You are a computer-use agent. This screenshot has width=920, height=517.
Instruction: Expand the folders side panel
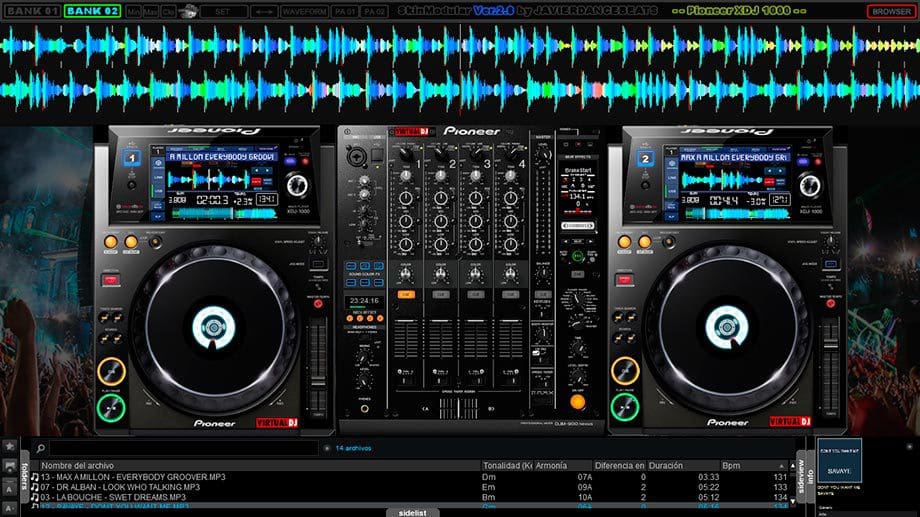point(25,475)
